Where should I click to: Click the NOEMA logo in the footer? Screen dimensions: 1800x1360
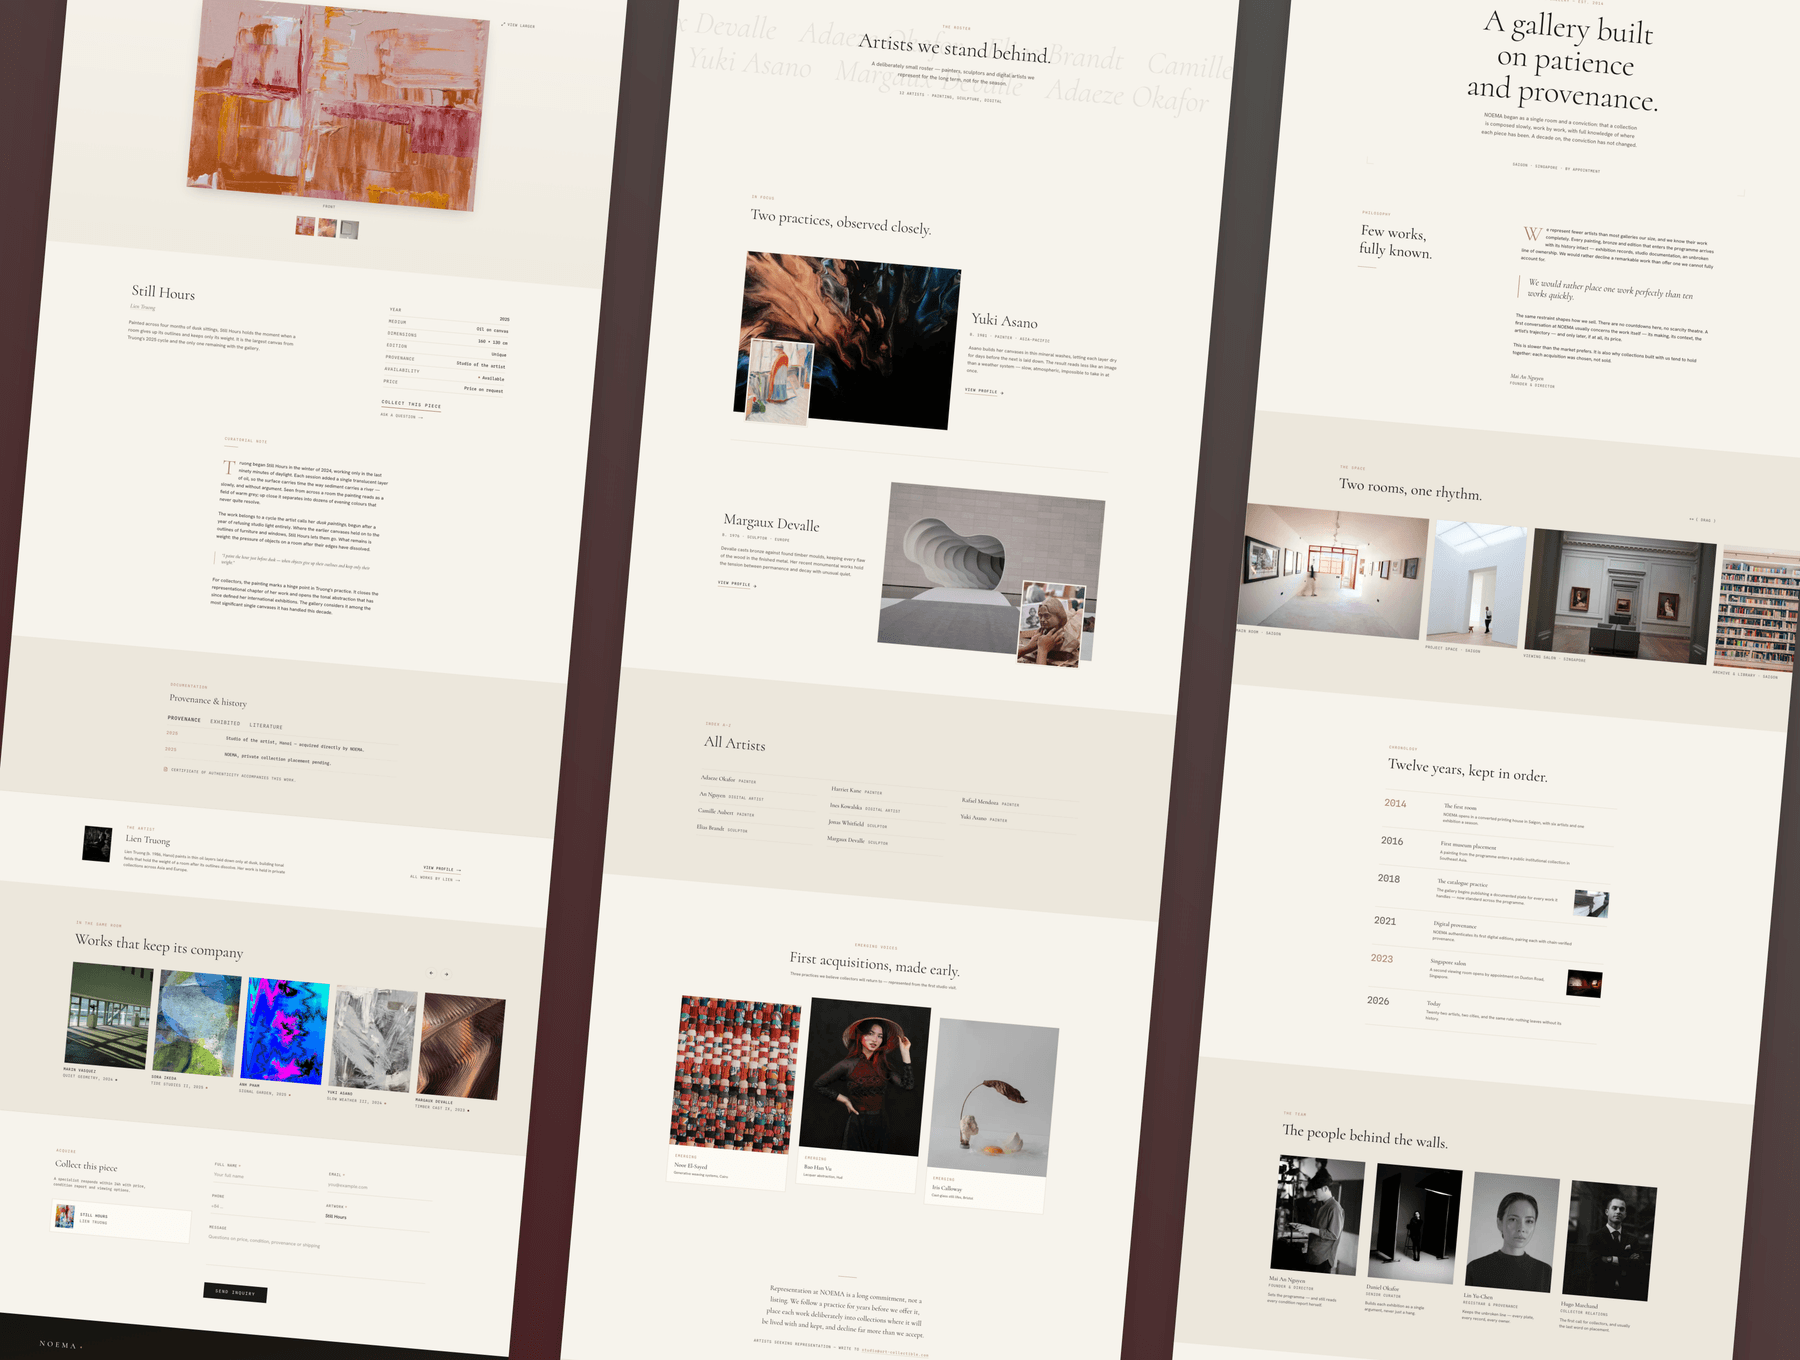pyautogui.click(x=61, y=1344)
